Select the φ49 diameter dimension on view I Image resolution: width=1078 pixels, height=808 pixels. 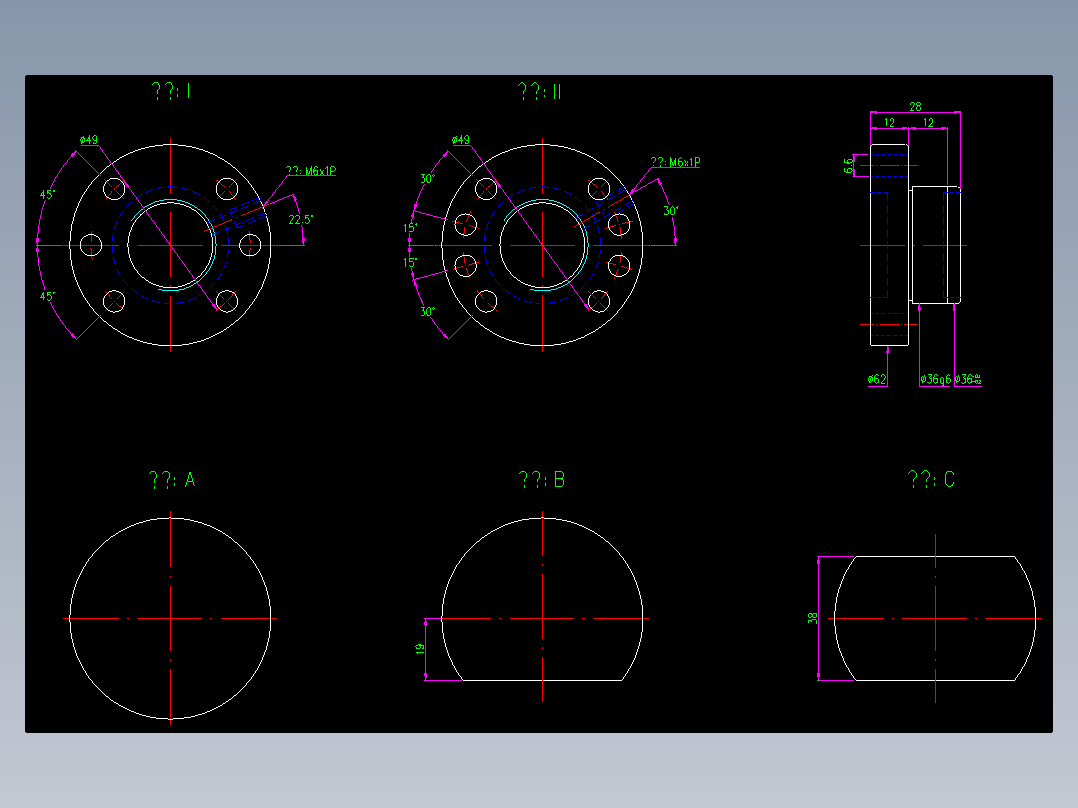(x=87, y=141)
